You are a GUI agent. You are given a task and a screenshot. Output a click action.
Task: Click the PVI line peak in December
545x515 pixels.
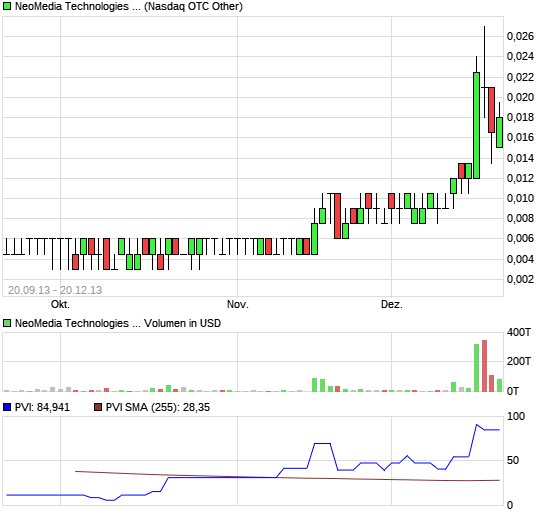pos(477,425)
